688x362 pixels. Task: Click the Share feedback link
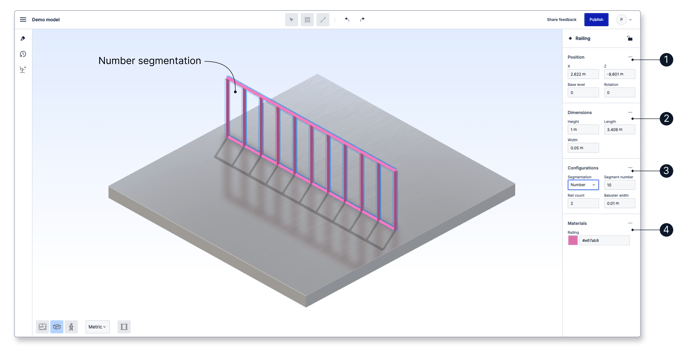[562, 20]
